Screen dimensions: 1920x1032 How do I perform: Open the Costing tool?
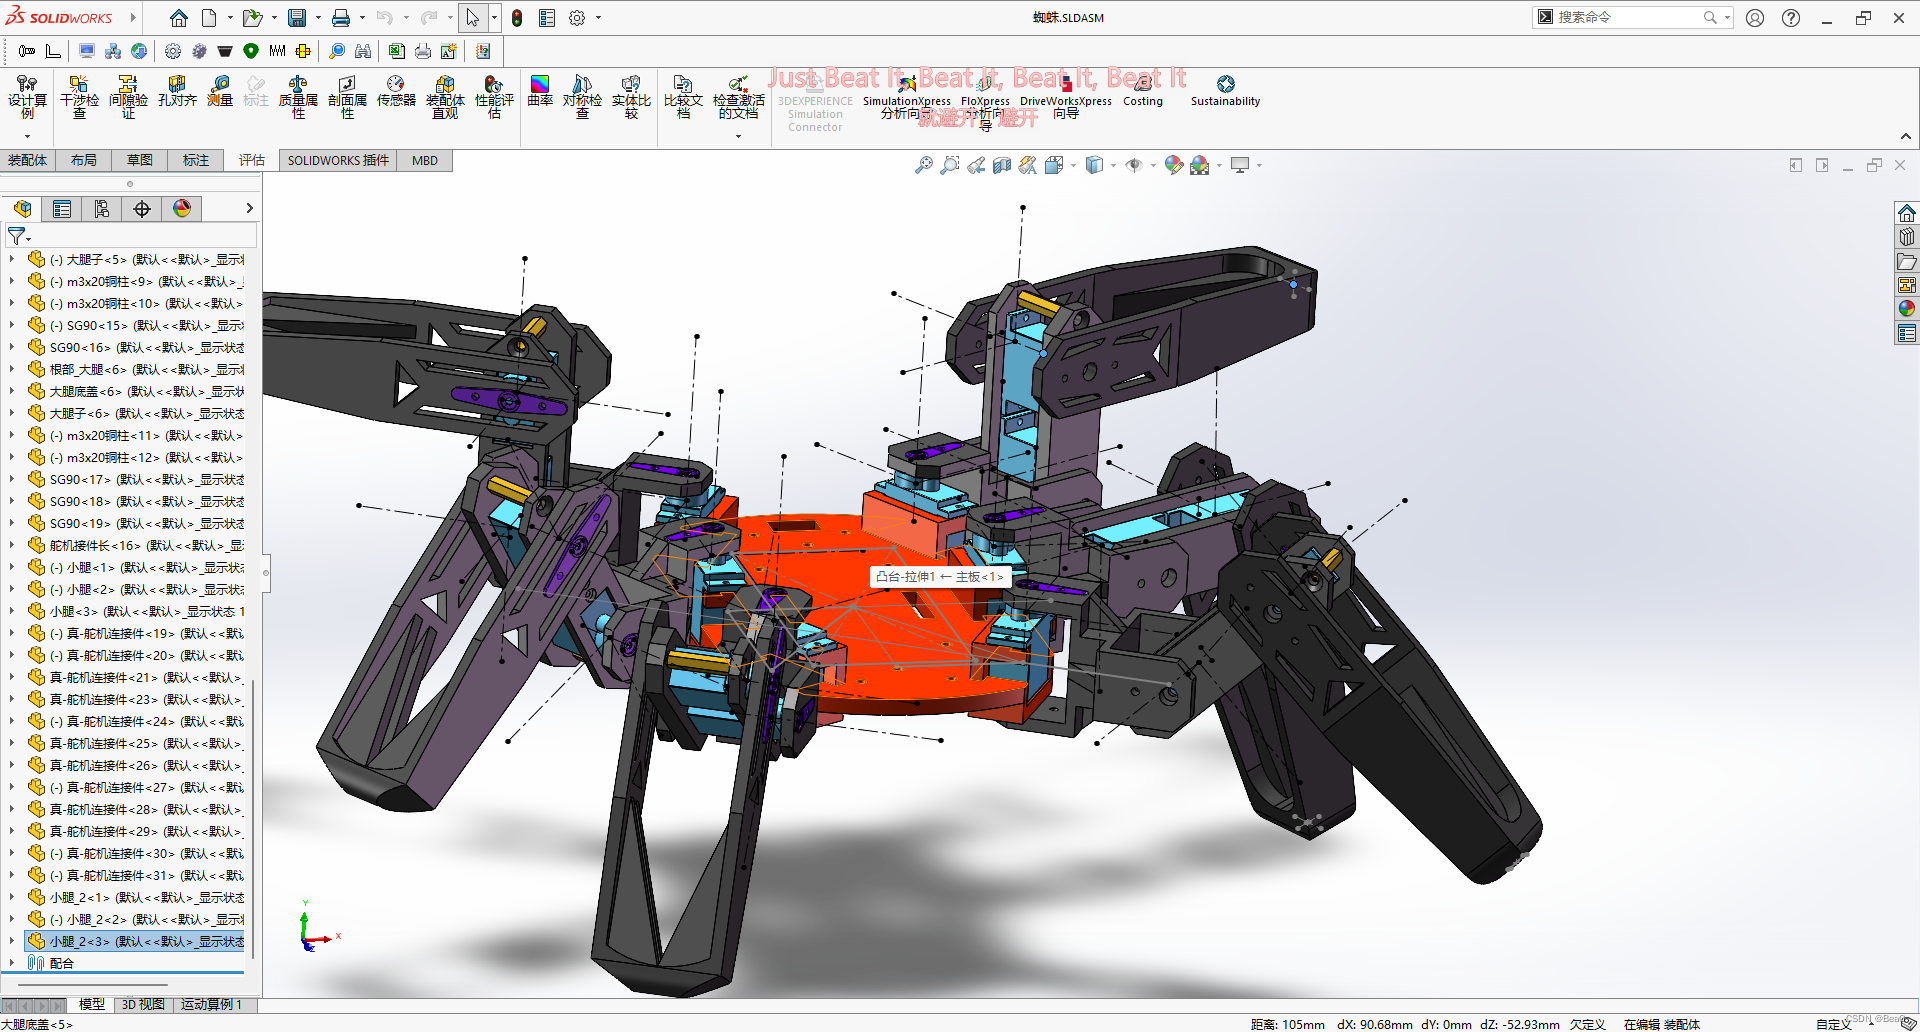[1143, 91]
